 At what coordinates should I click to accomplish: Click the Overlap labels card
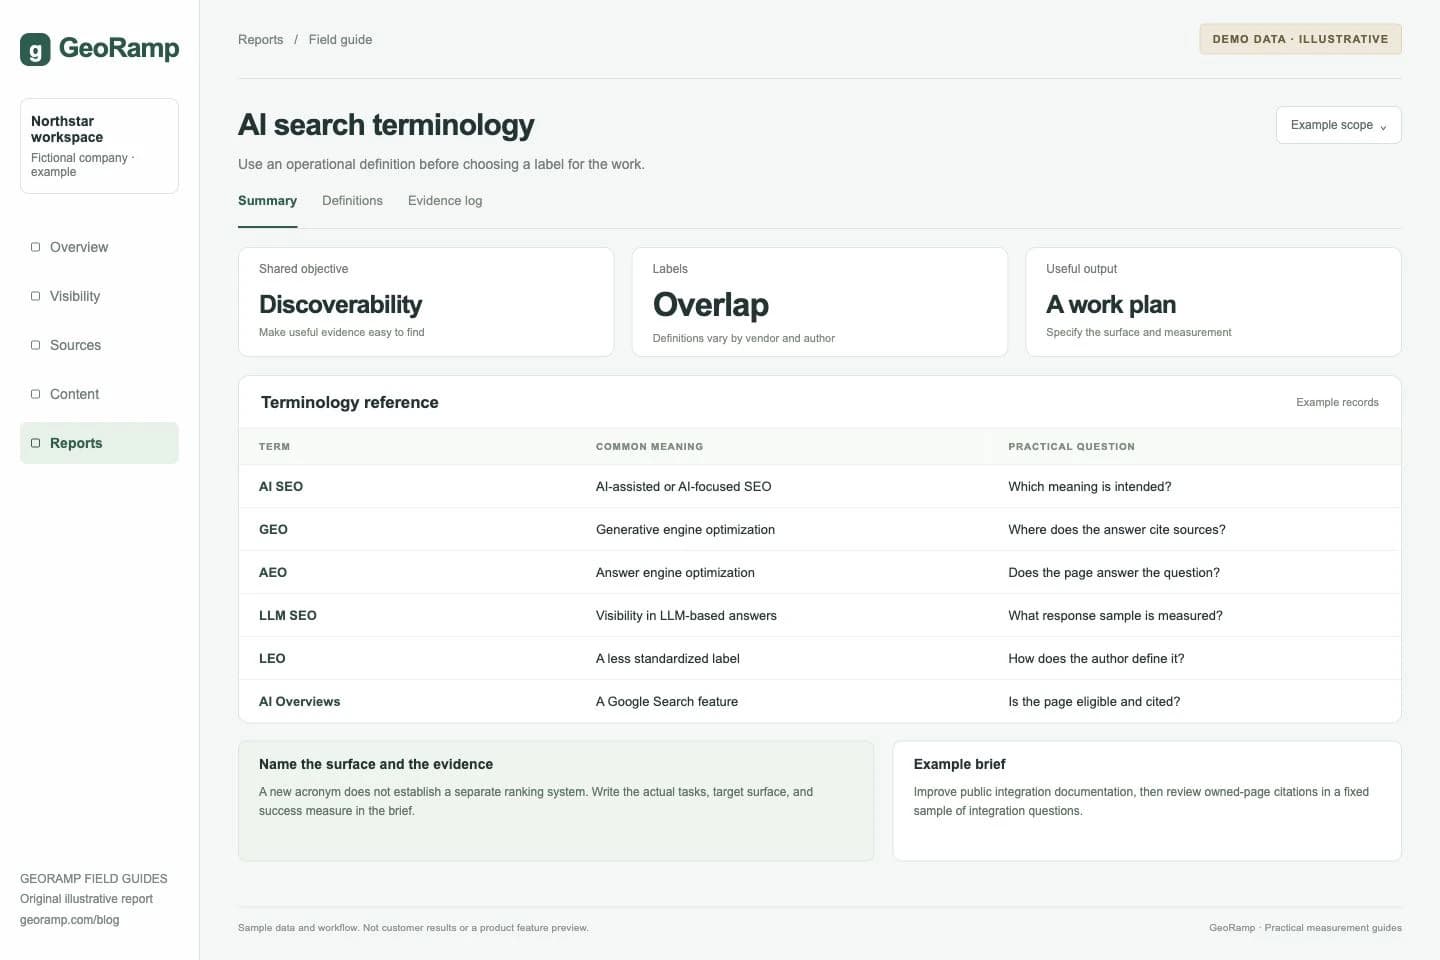click(x=820, y=302)
